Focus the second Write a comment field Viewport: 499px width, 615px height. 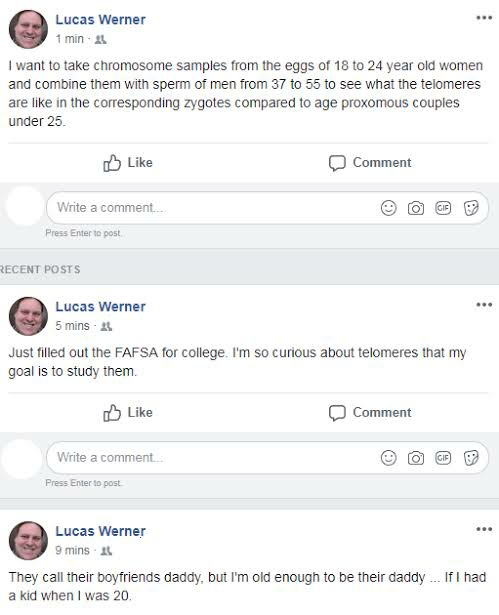click(x=212, y=458)
